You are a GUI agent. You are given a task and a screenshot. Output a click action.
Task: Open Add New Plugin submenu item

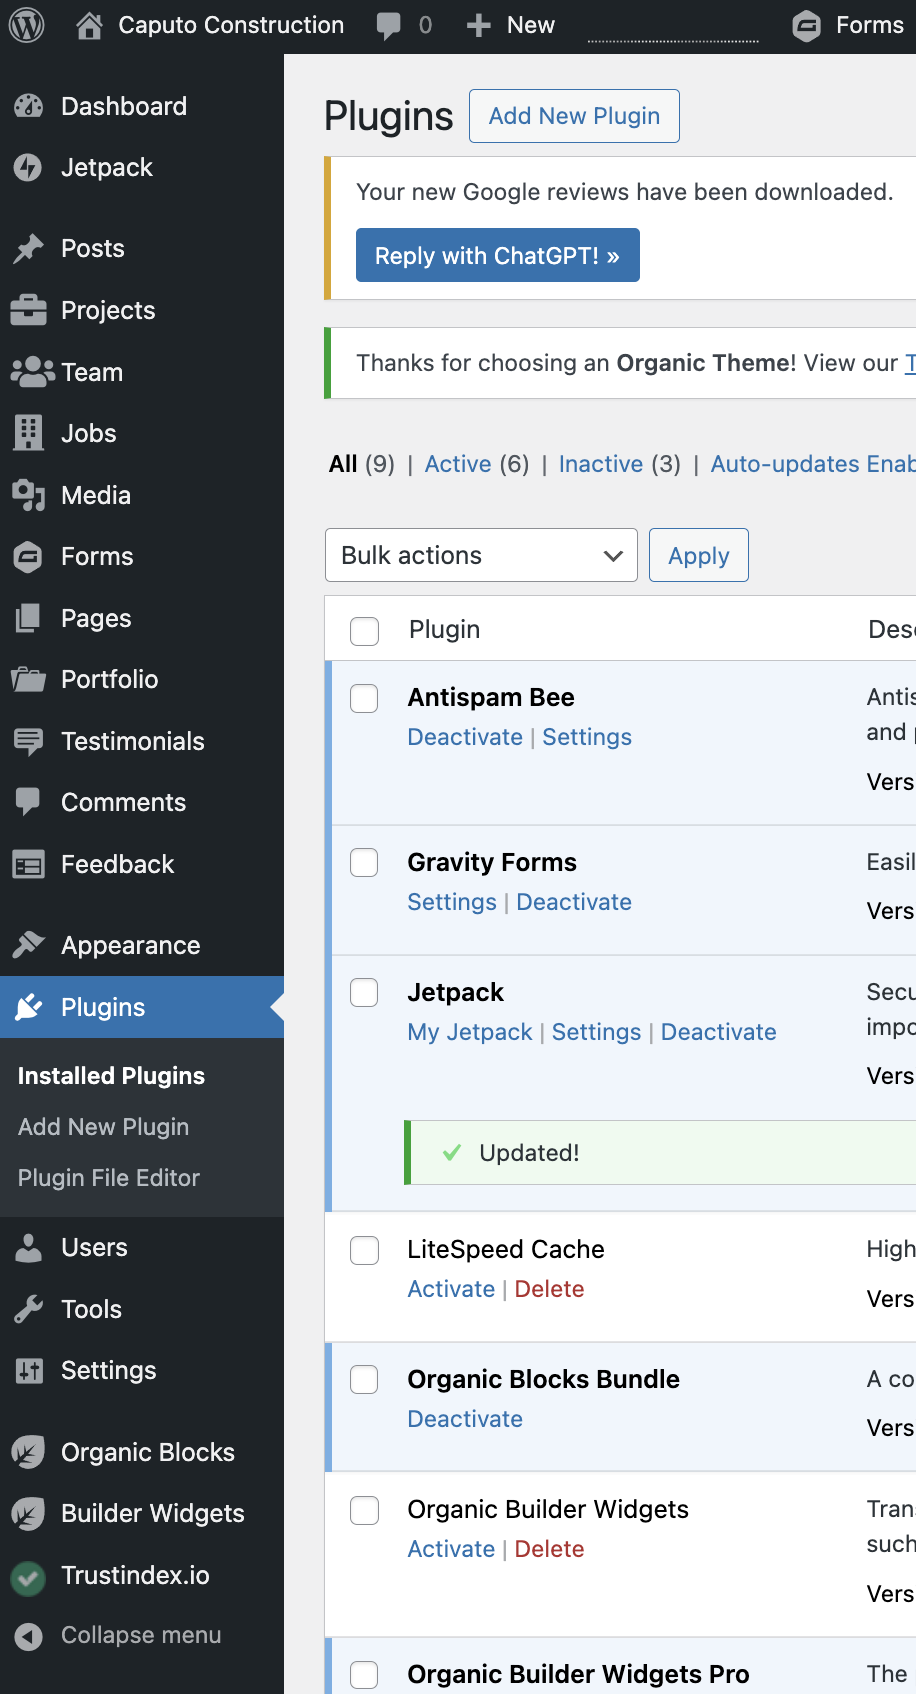tap(103, 1127)
